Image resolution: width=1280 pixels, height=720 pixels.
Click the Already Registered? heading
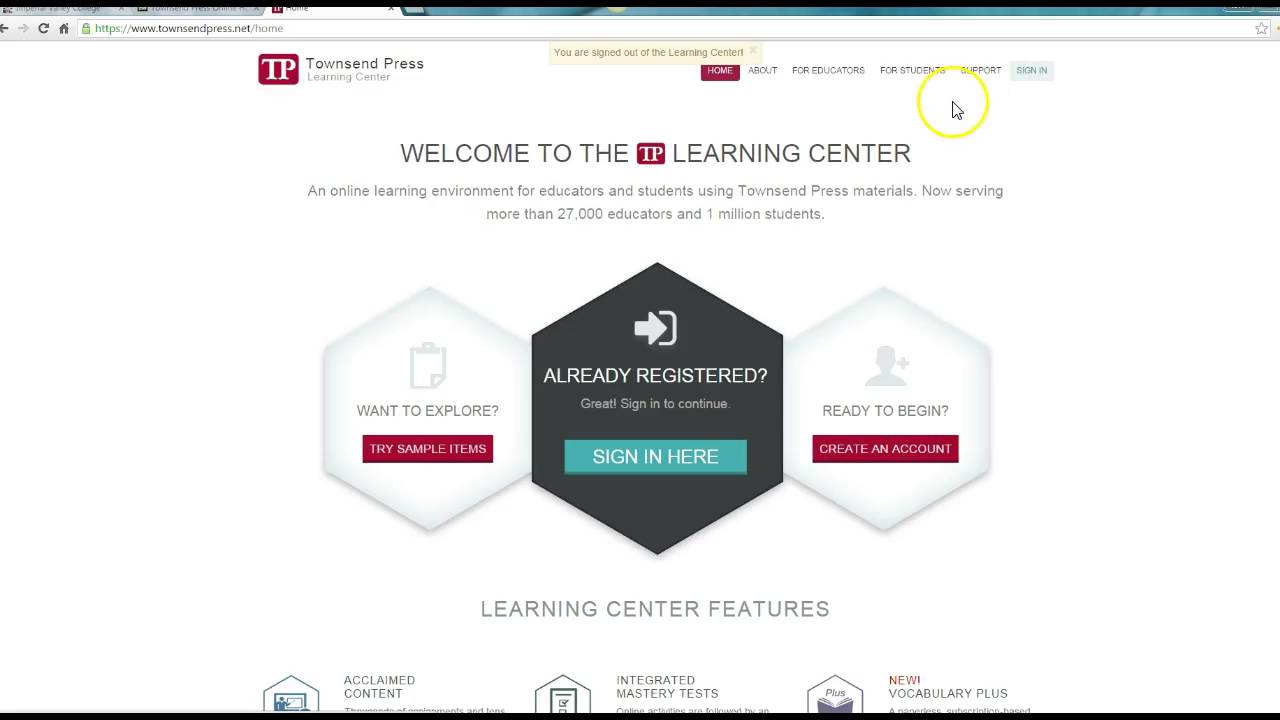pos(655,376)
